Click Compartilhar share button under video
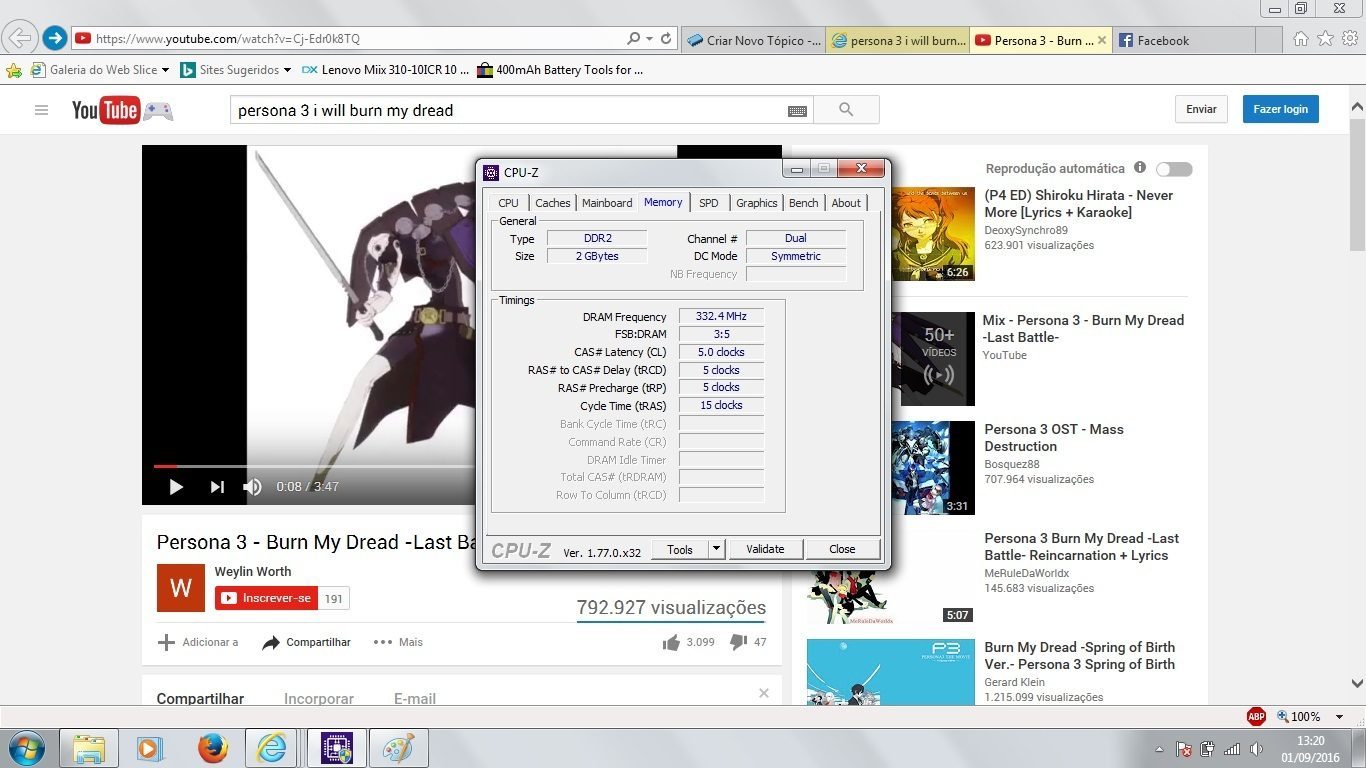The height and width of the screenshot is (768, 1366). (307, 642)
